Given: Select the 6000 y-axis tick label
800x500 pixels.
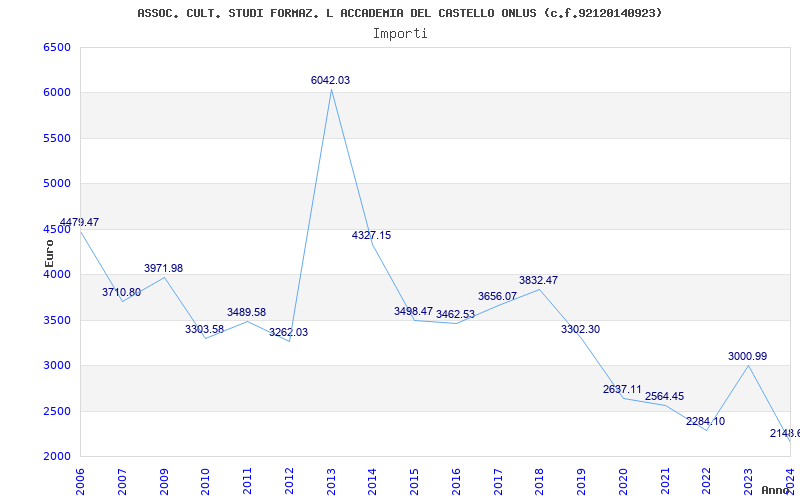Looking at the screenshot, I should 57,92.
